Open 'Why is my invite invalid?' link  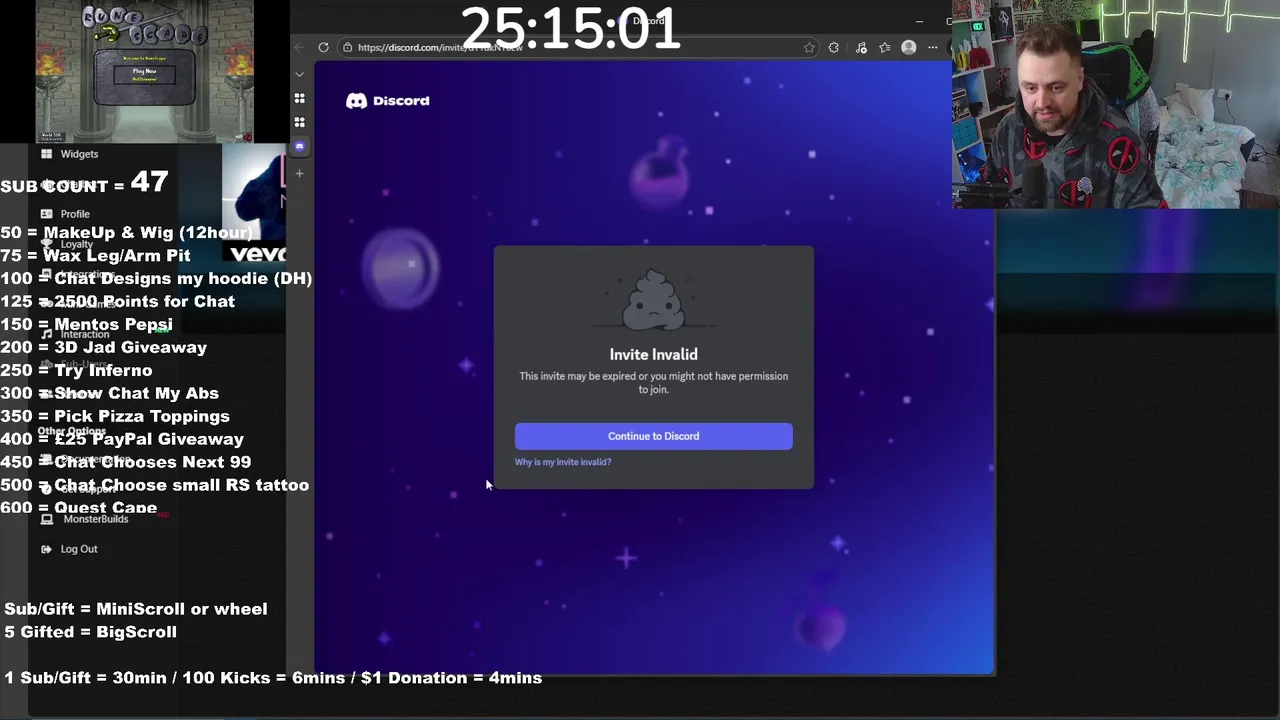563,462
